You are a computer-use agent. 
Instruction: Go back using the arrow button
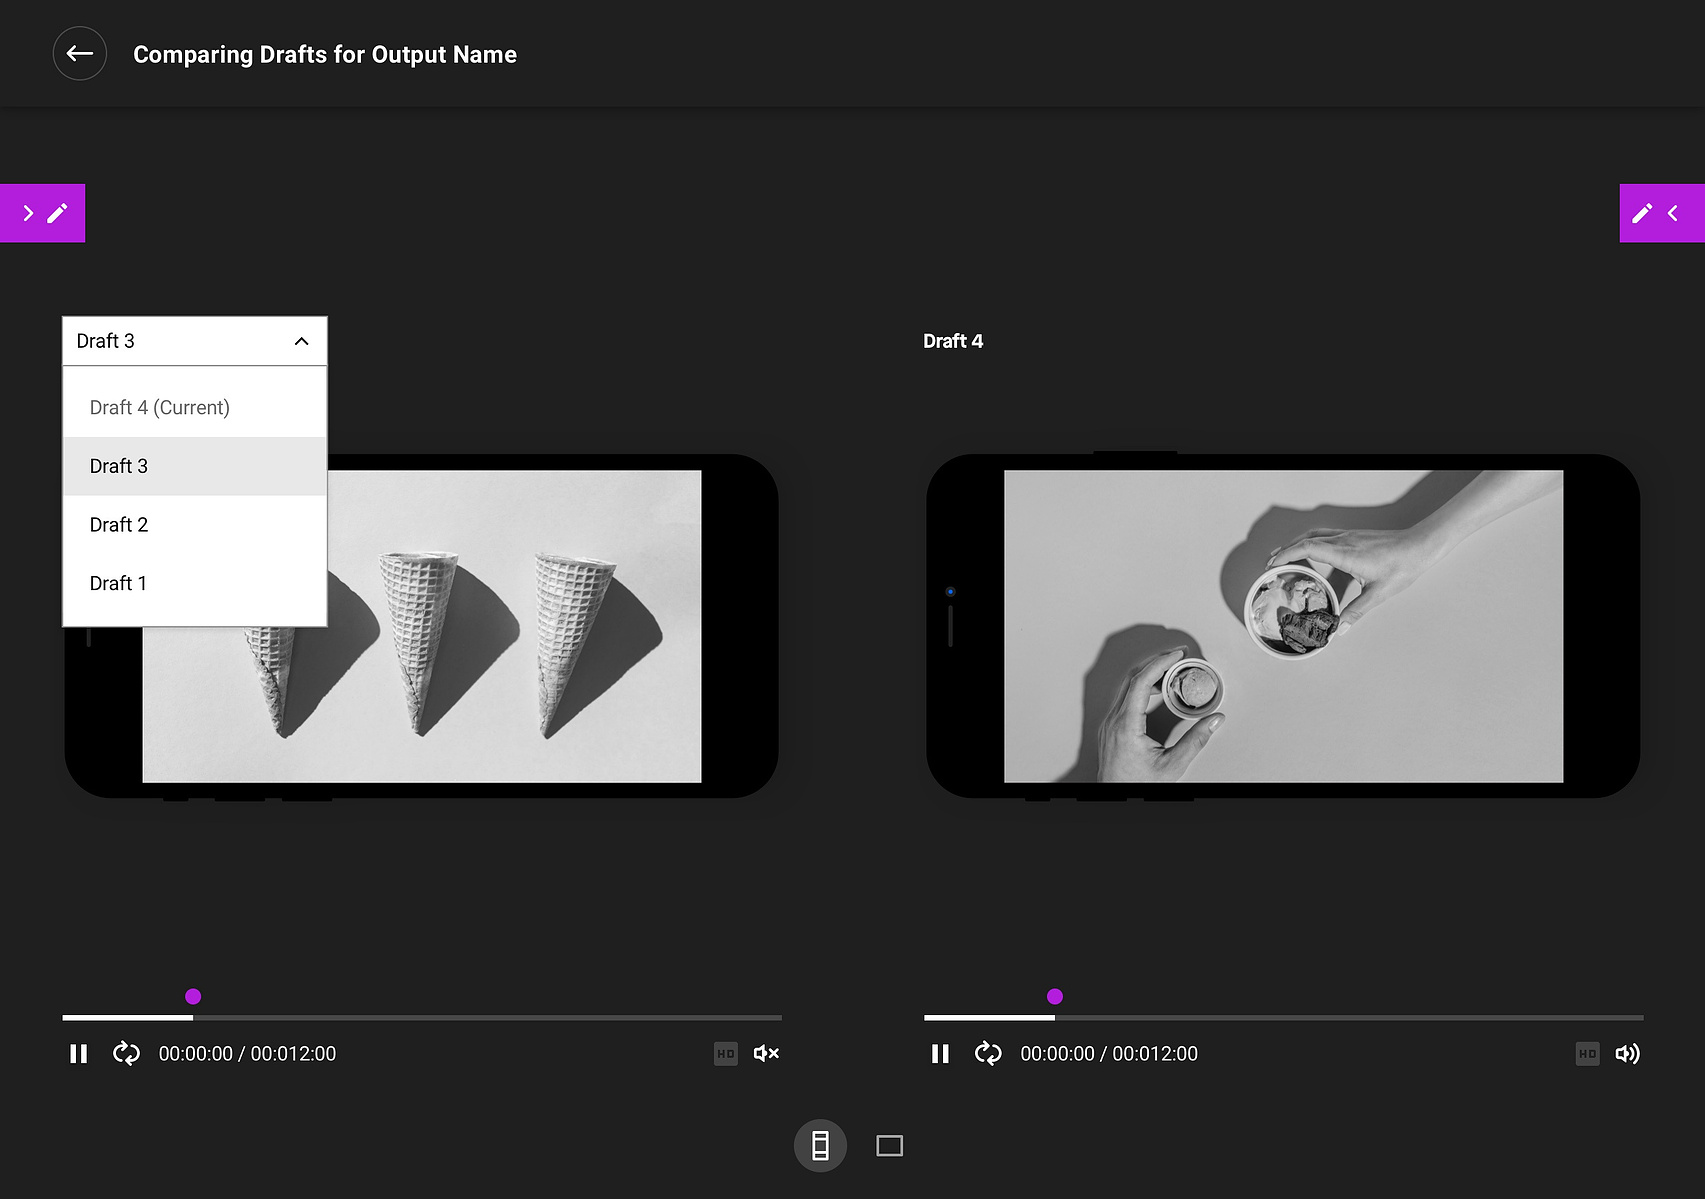[80, 54]
